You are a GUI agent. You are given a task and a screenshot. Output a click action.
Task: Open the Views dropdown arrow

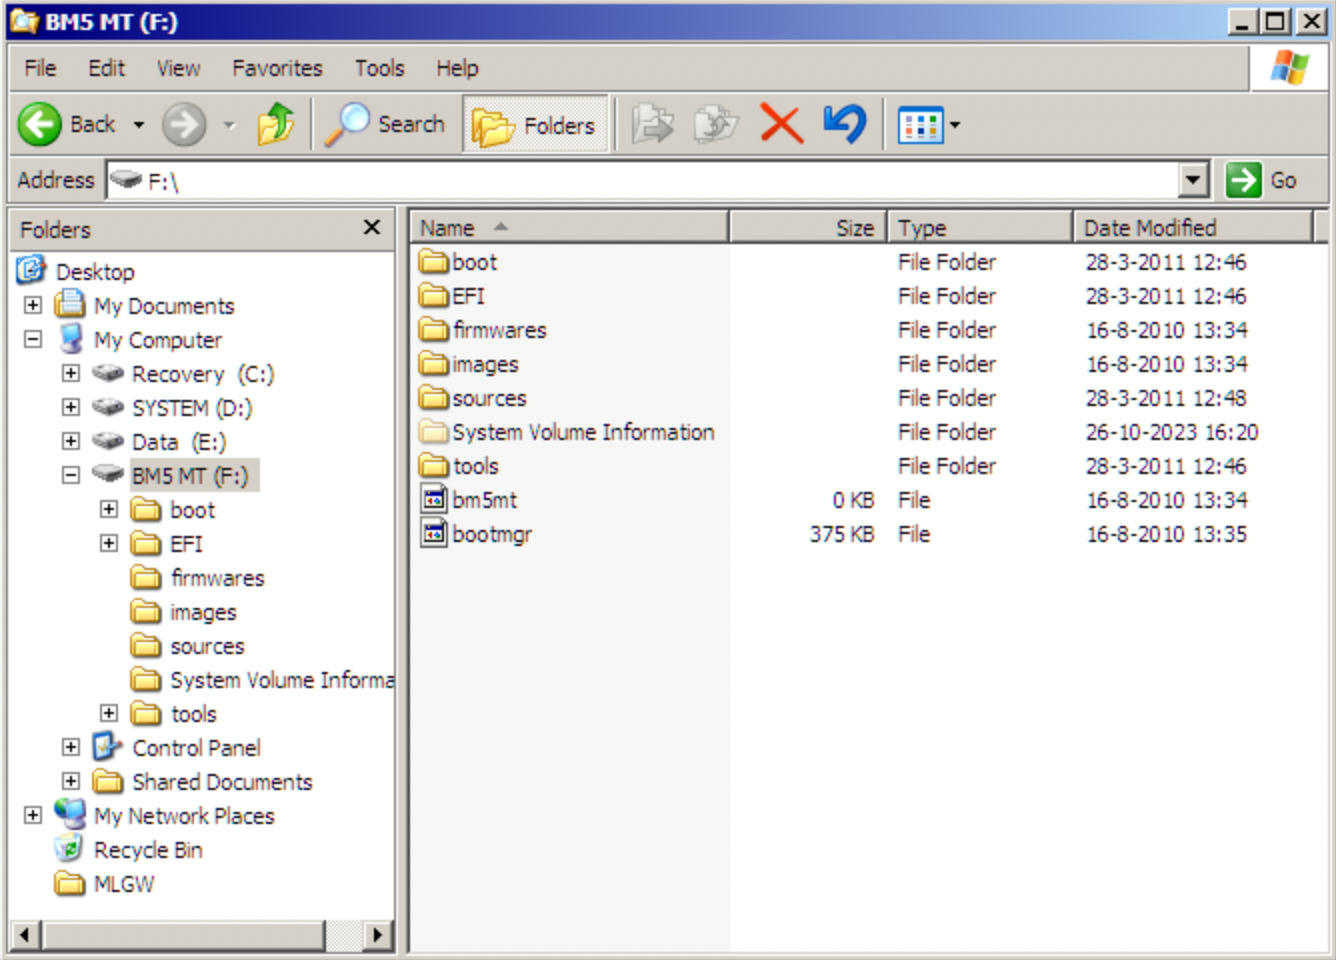[x=955, y=126]
